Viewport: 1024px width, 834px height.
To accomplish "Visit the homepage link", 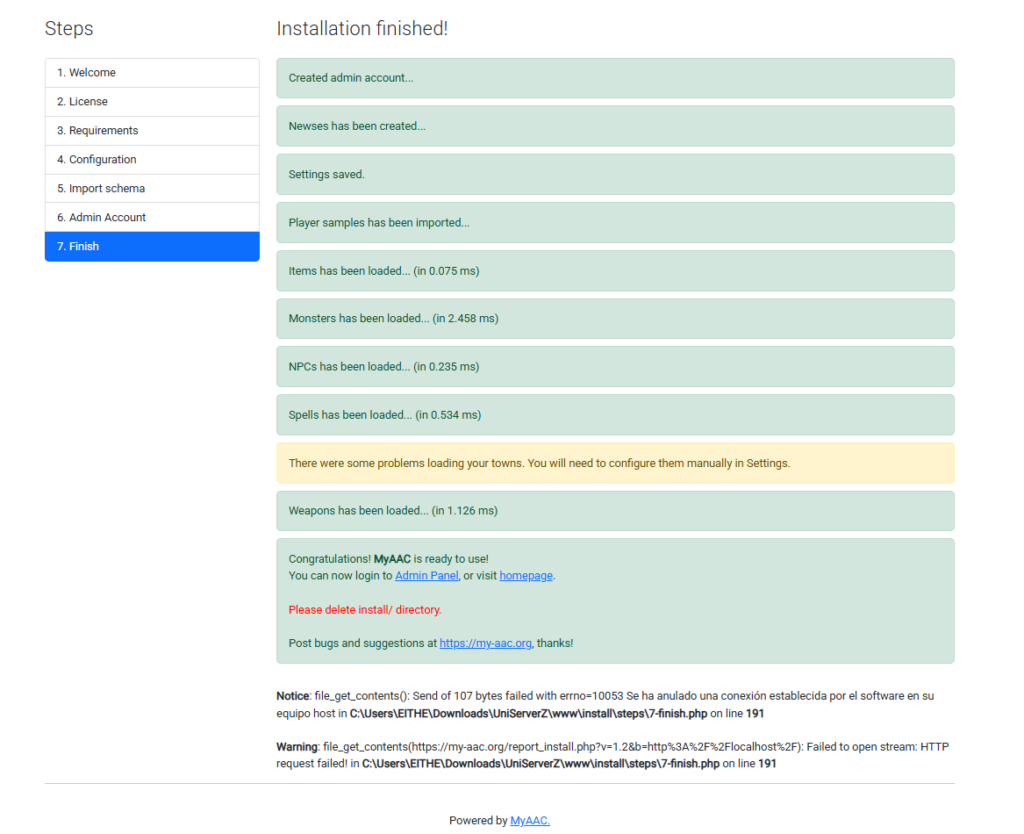I will 526,575.
